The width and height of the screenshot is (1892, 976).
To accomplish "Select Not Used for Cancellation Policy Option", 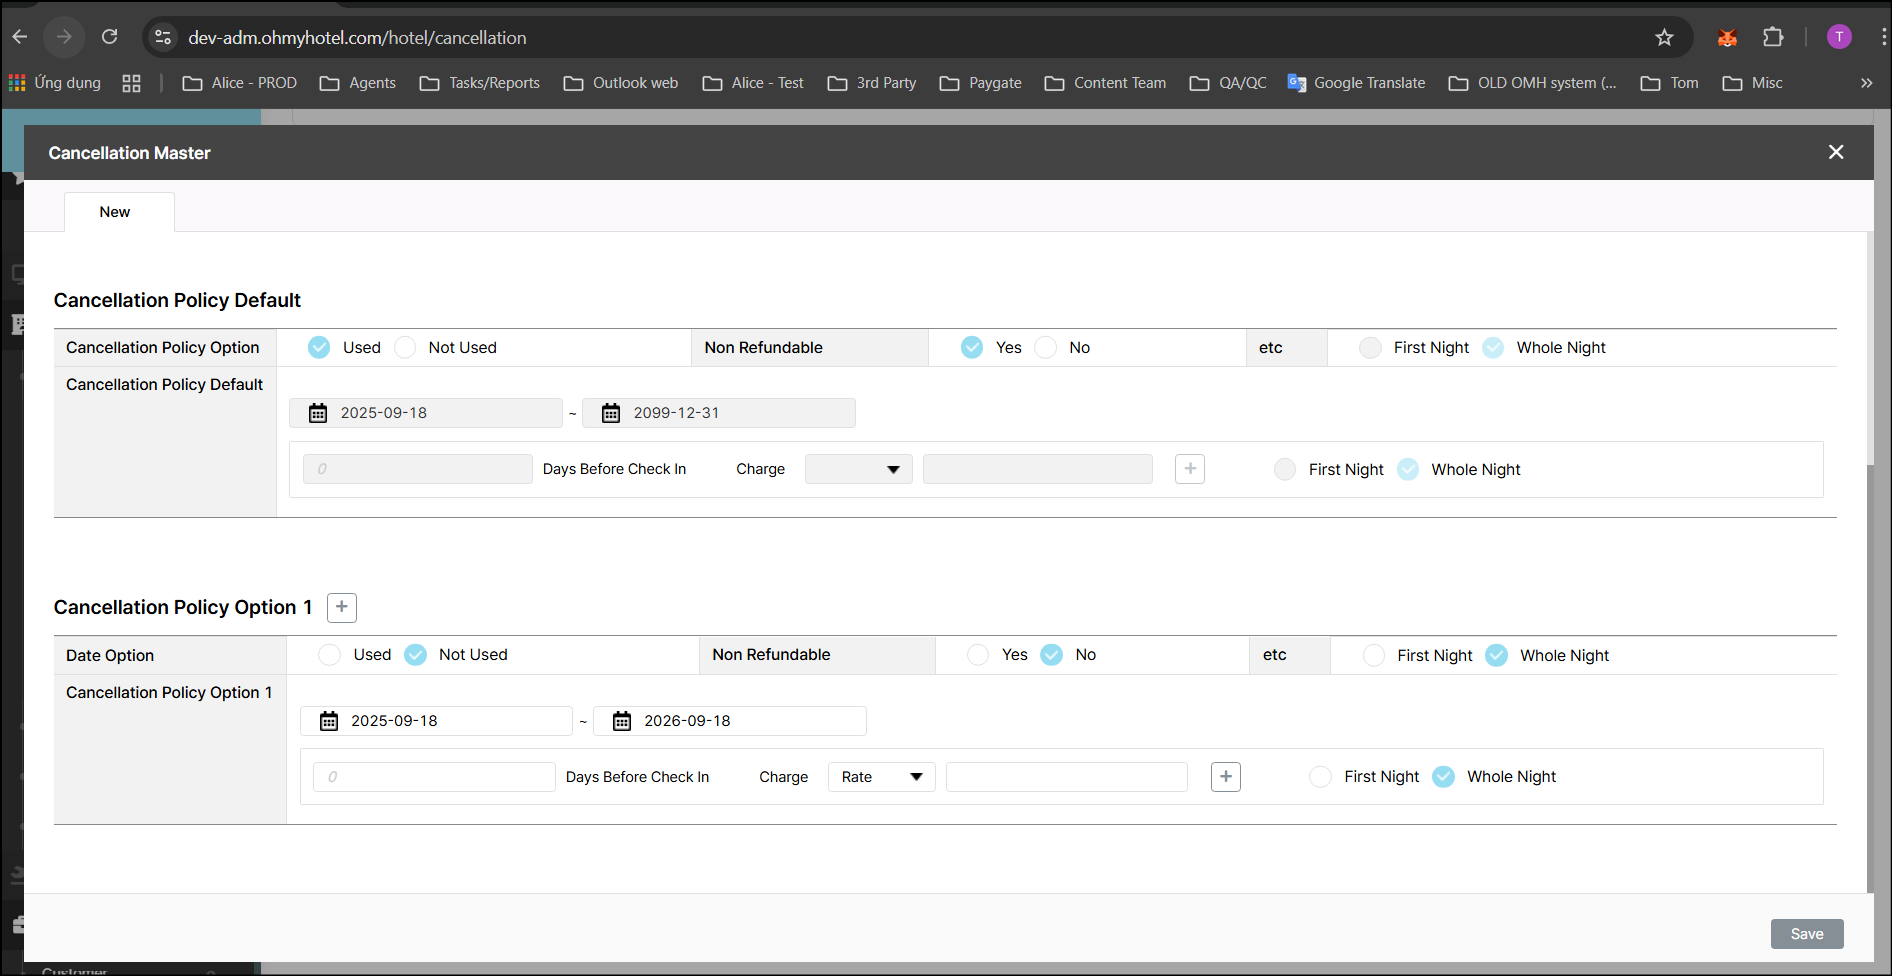I will [406, 348].
